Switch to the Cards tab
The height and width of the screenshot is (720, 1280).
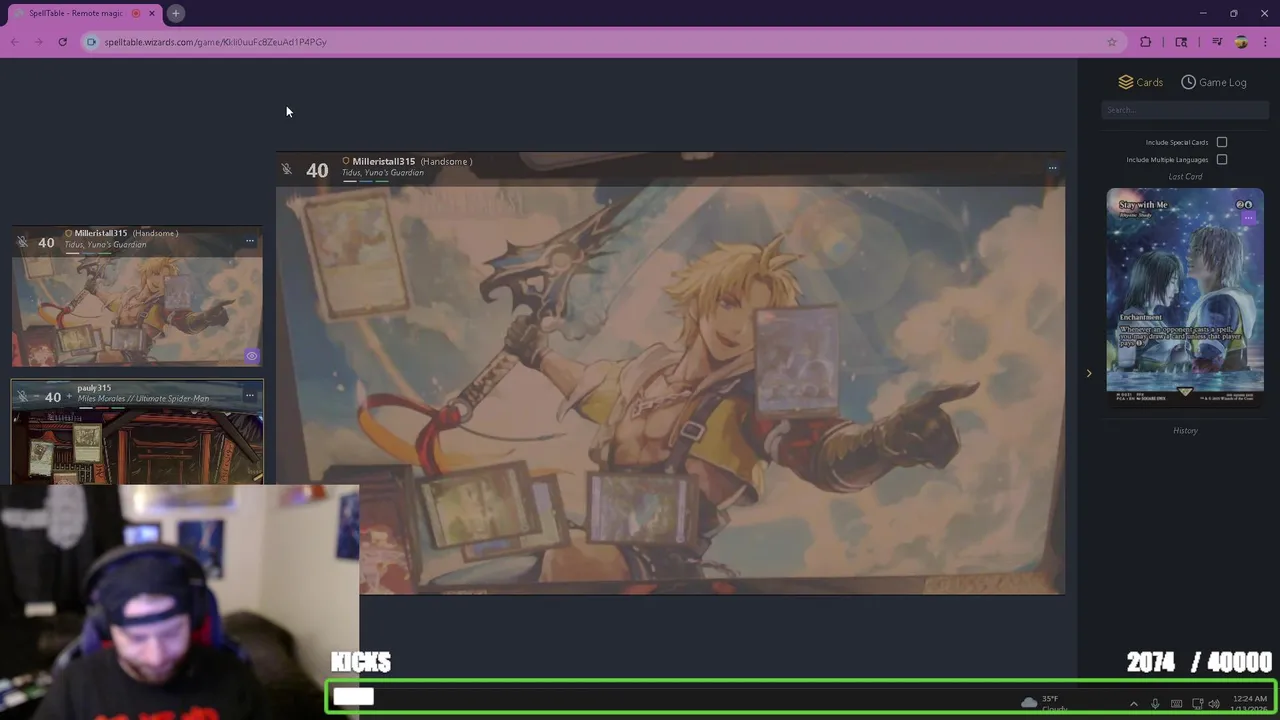[1141, 82]
